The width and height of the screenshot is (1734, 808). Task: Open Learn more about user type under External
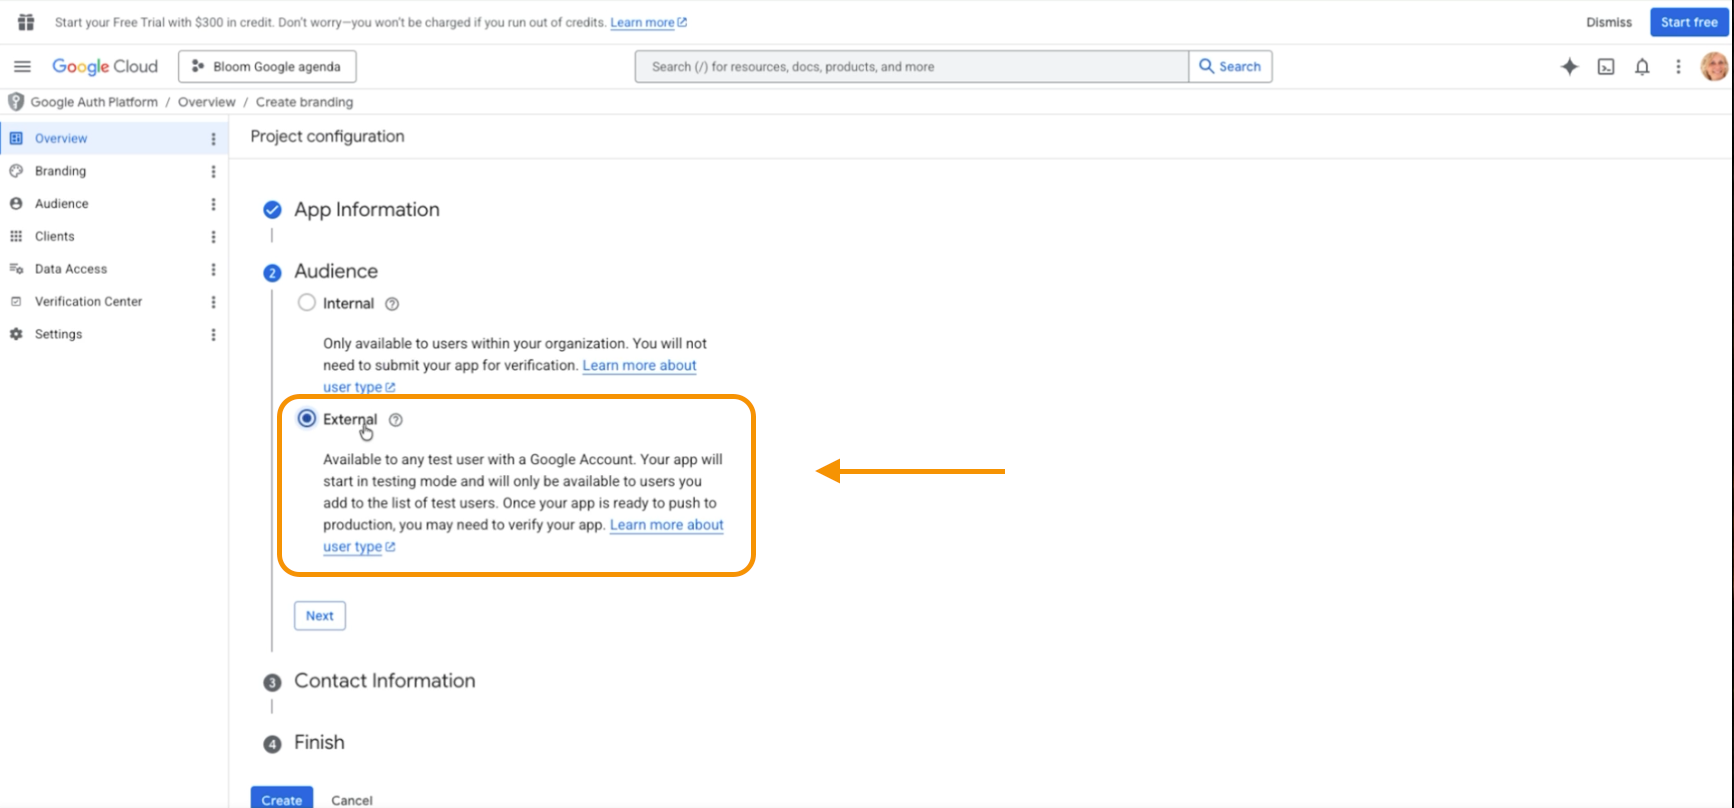point(667,525)
